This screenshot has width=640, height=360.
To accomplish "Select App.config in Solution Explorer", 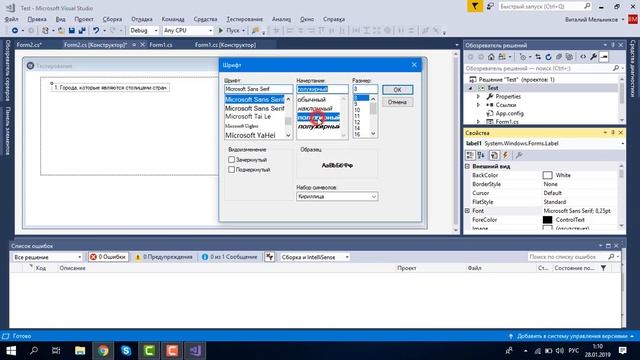I will click(509, 113).
